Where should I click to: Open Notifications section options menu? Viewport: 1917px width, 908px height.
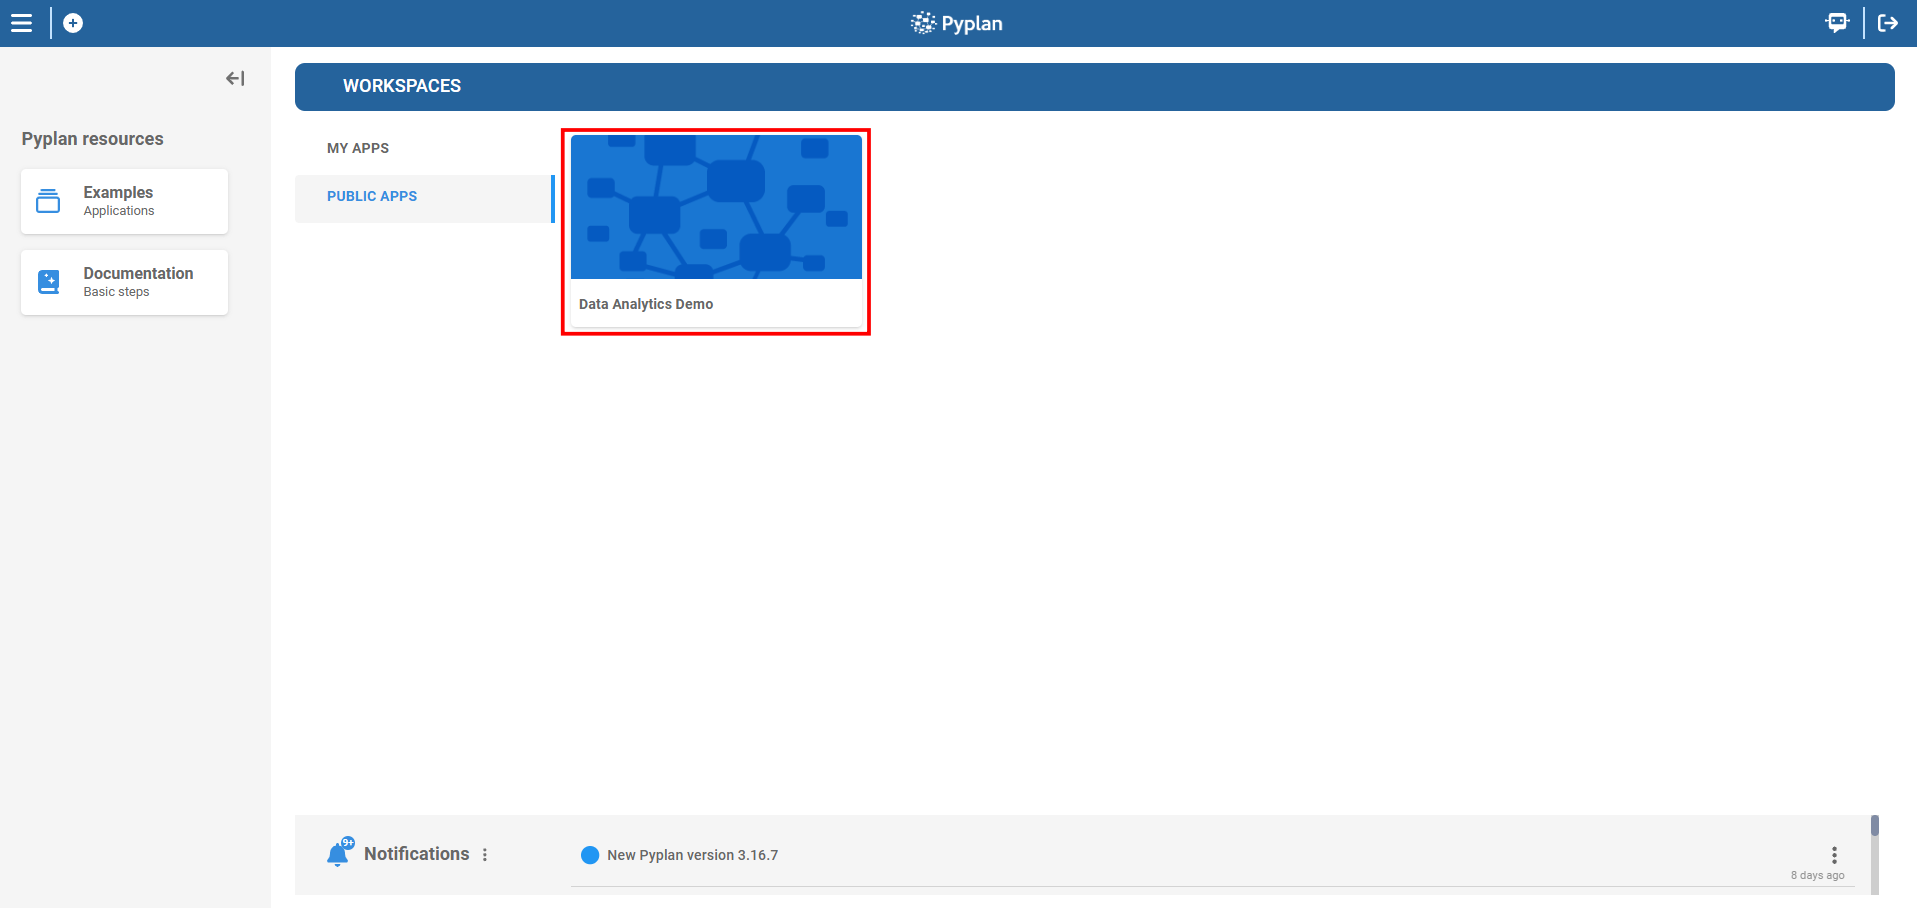click(485, 855)
